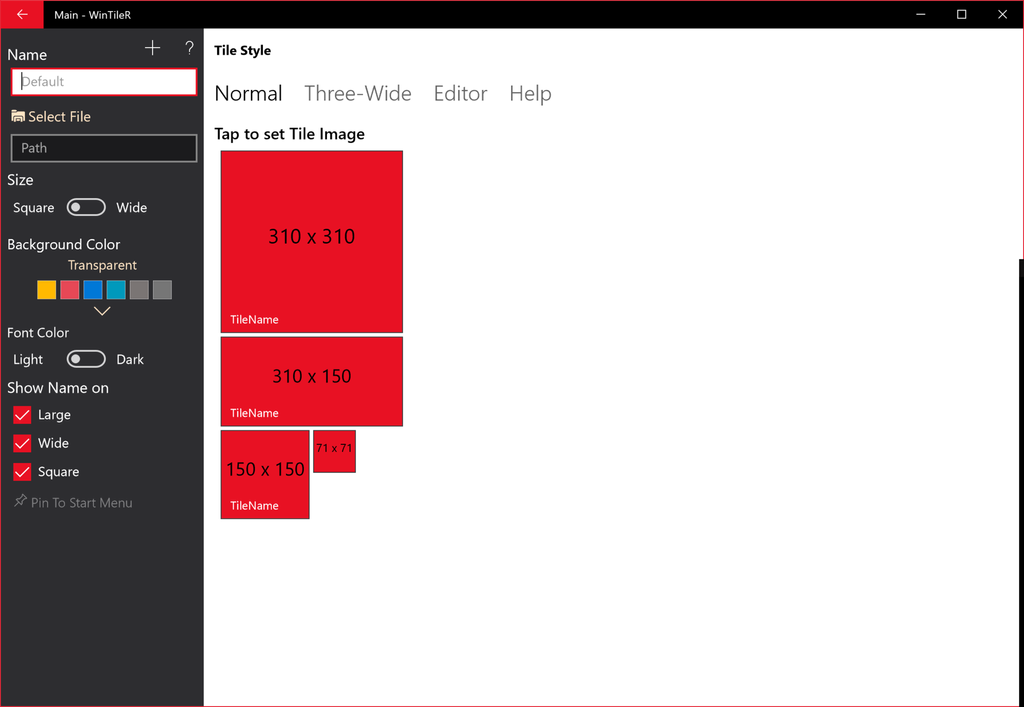
Task: Expand the background color palette chevron
Action: coord(101,310)
